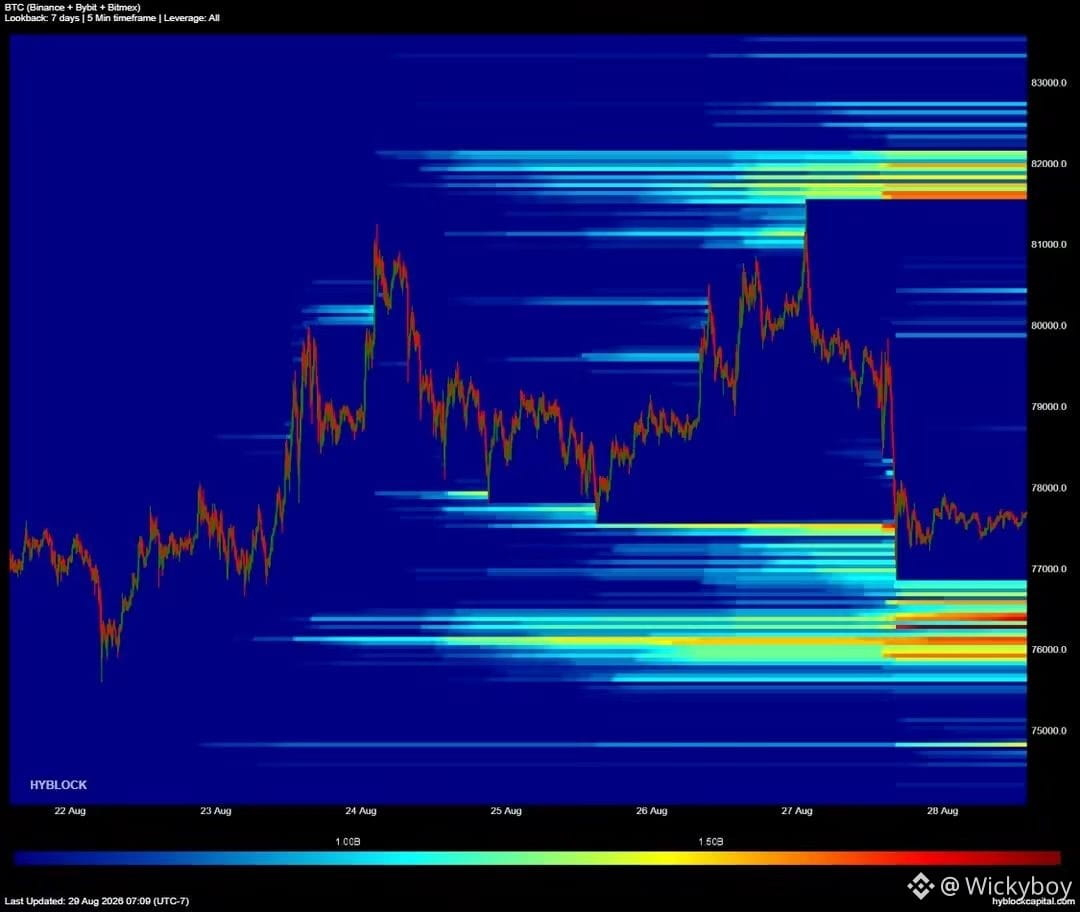This screenshot has width=1080, height=912.
Task: Select the 22 Aug date label
Action: coord(70,811)
